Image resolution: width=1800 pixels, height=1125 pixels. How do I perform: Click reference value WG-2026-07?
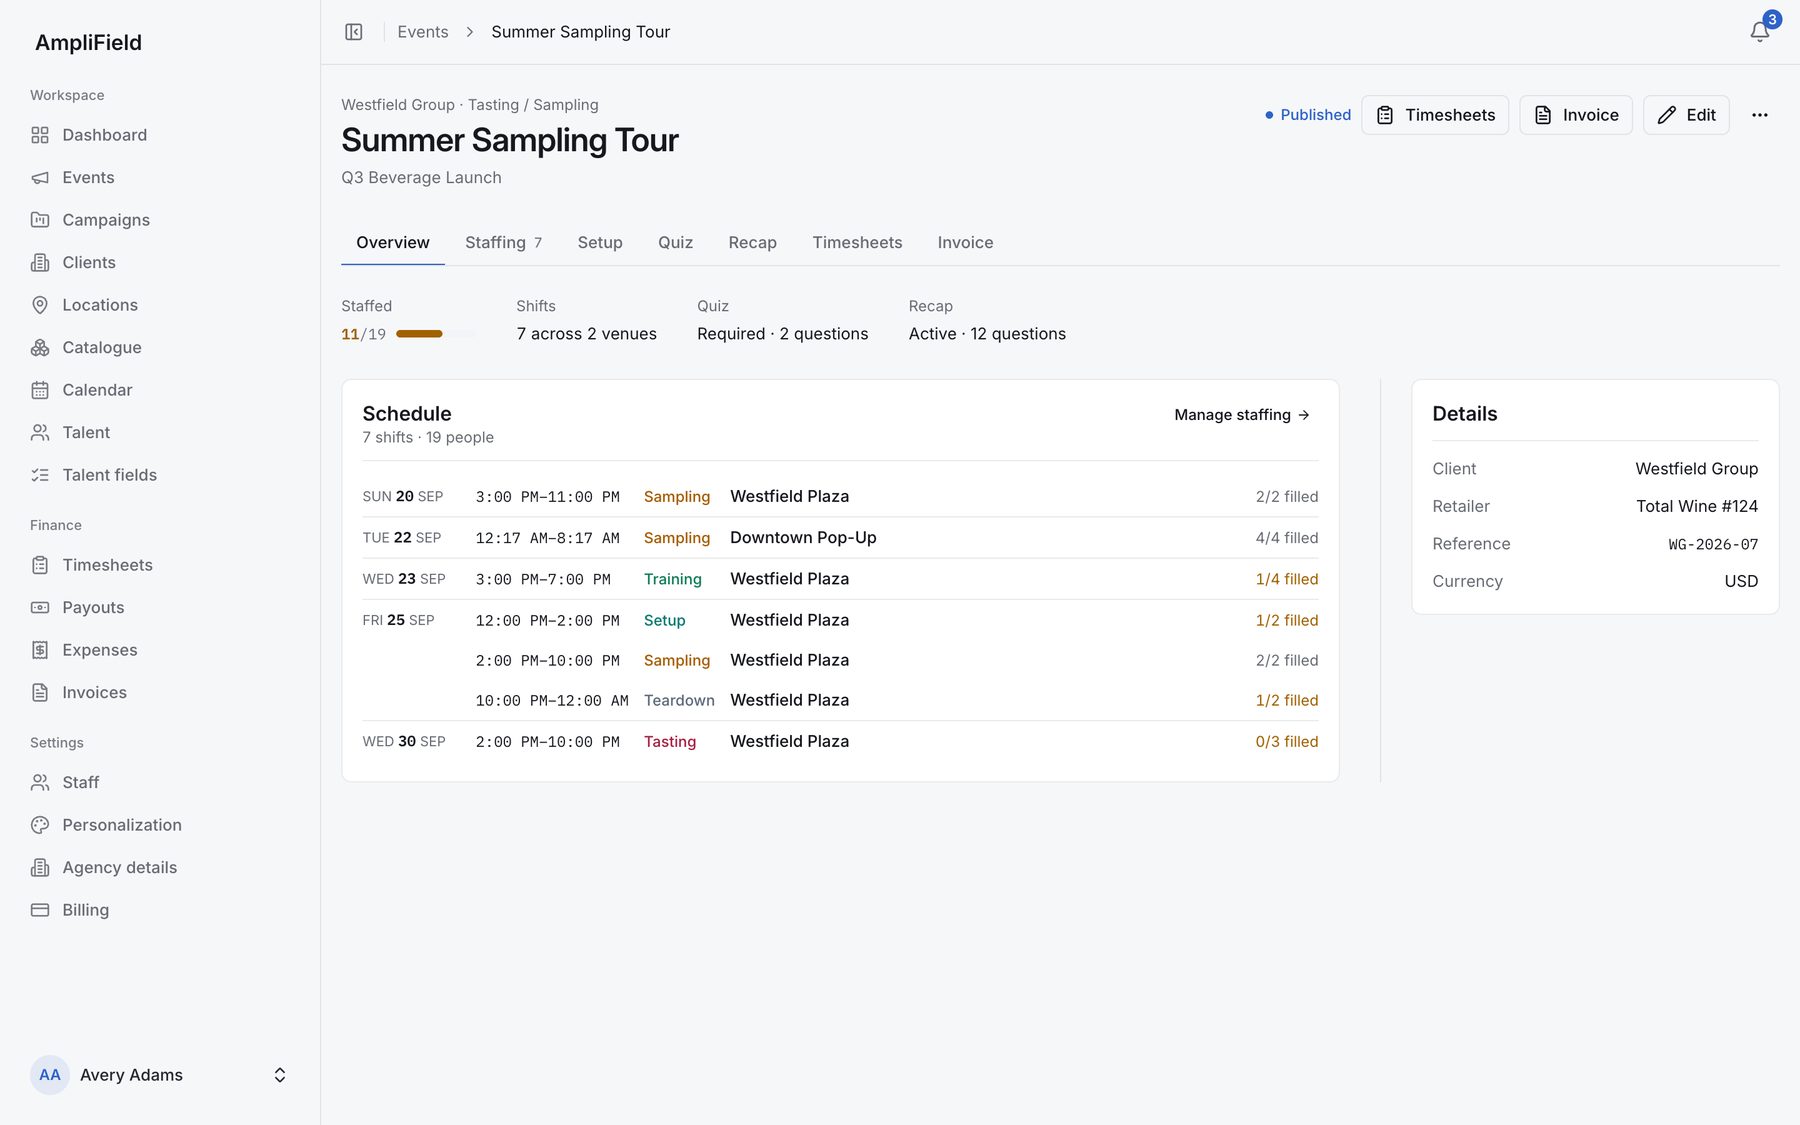1713,544
